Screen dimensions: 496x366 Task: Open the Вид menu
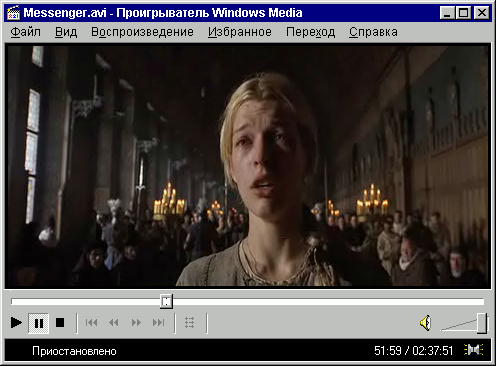pos(66,32)
